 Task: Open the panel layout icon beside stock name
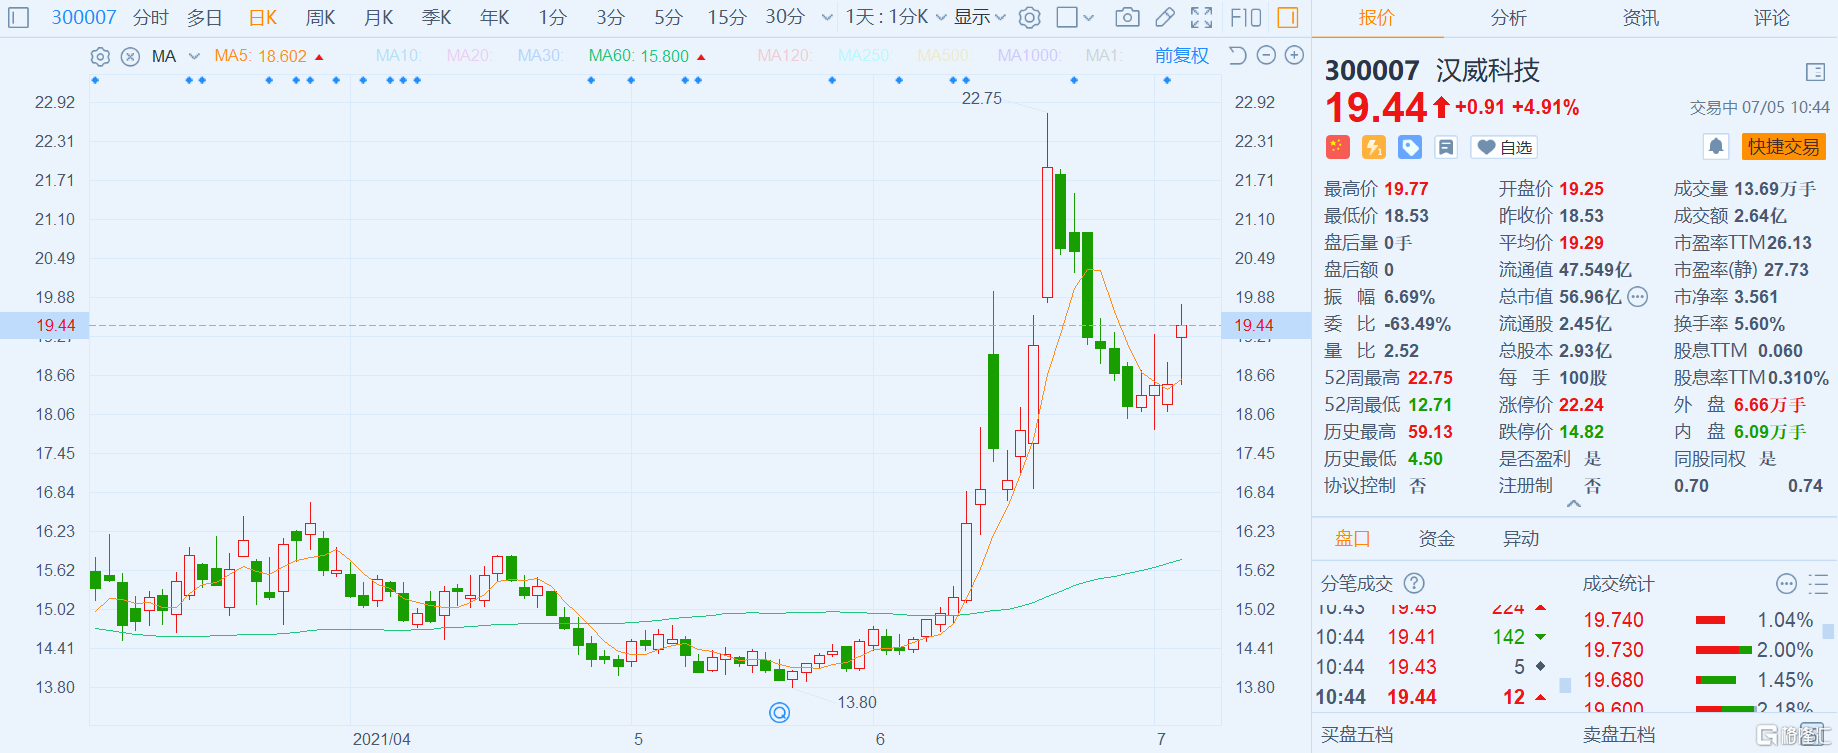1816,72
